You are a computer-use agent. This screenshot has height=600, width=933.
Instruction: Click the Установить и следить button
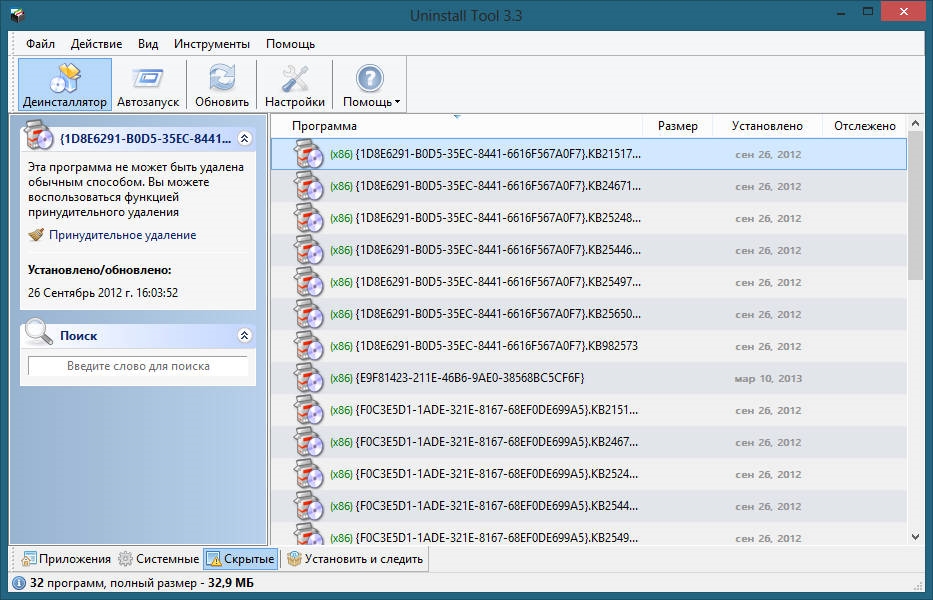[x=355, y=559]
